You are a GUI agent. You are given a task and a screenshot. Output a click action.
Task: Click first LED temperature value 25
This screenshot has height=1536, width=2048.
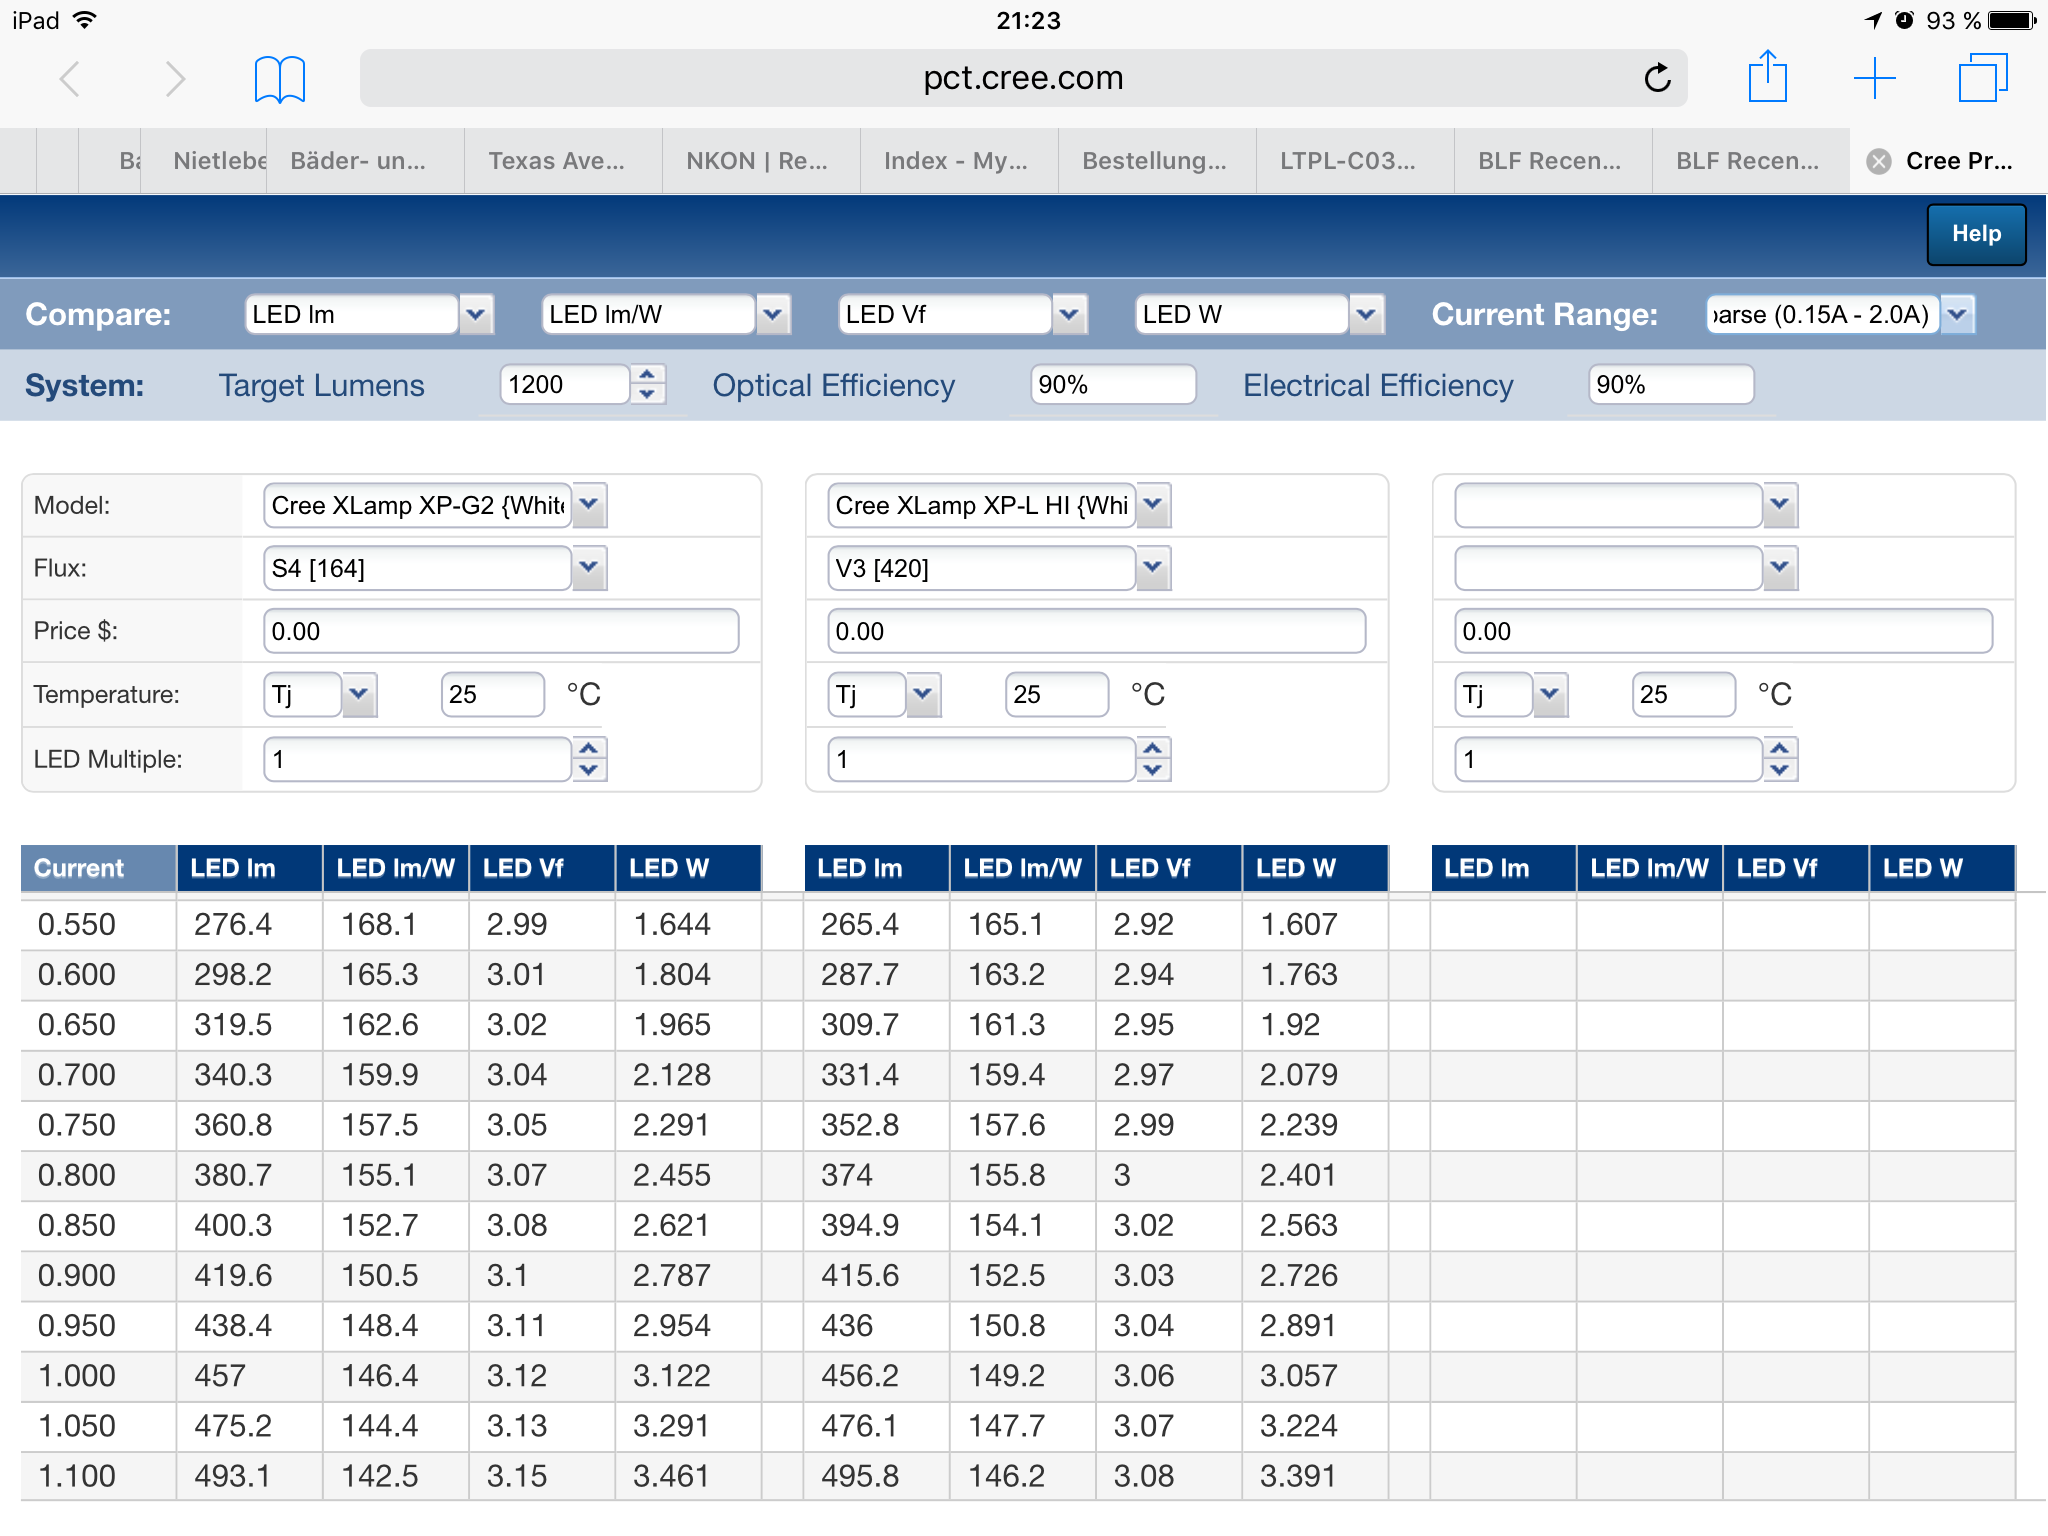point(493,694)
